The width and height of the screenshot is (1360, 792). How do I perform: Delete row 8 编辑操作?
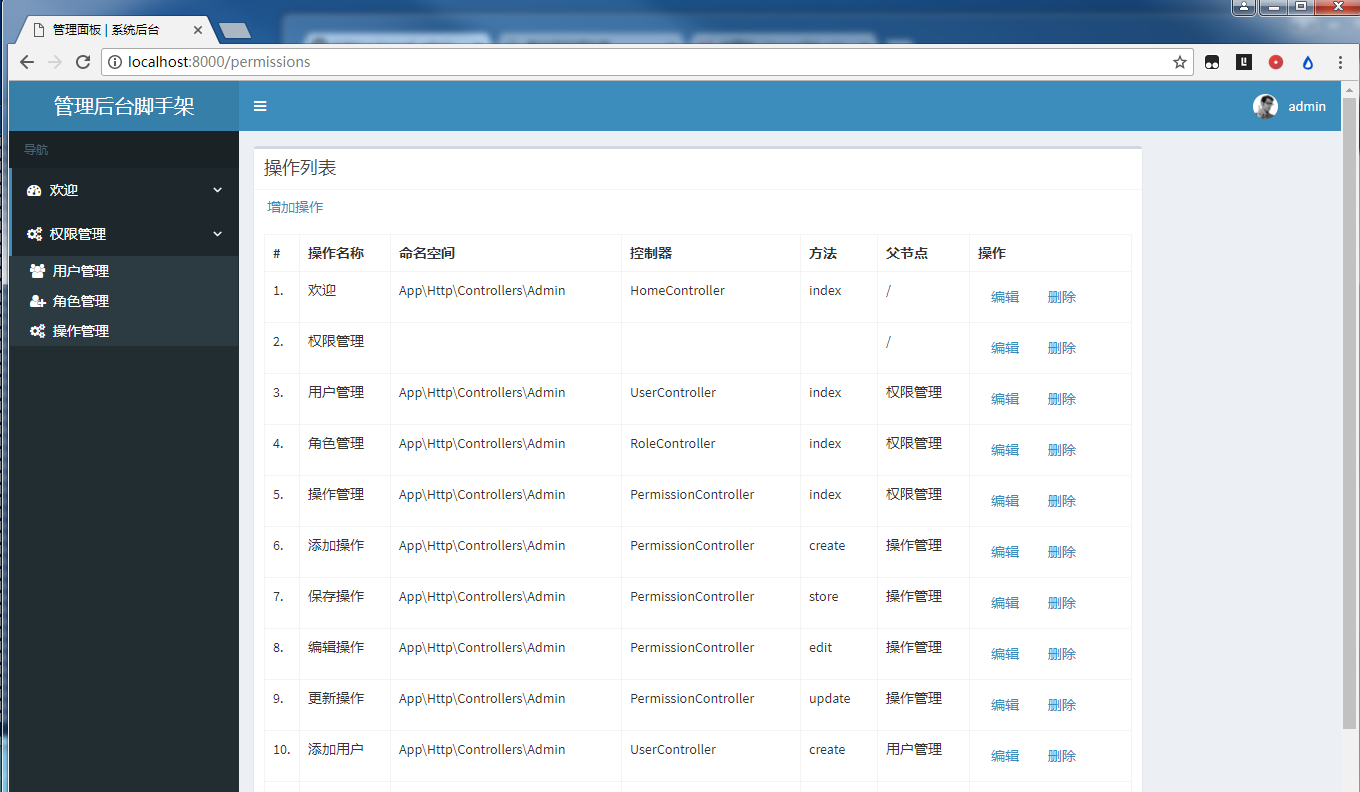tap(1062, 654)
